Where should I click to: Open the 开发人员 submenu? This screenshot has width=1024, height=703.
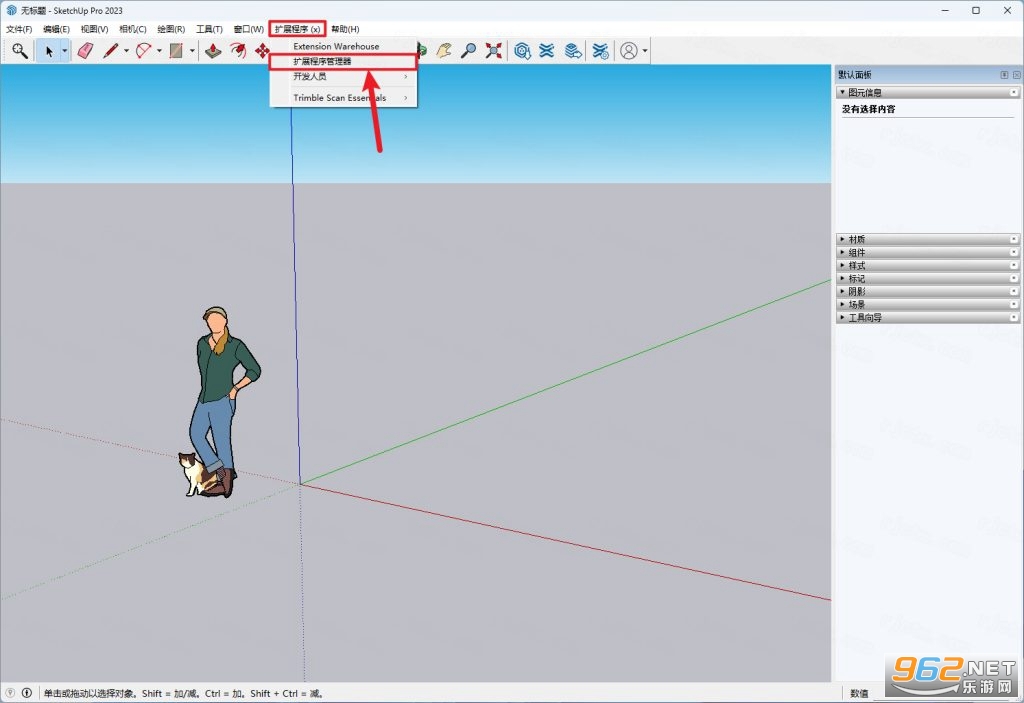pos(344,76)
